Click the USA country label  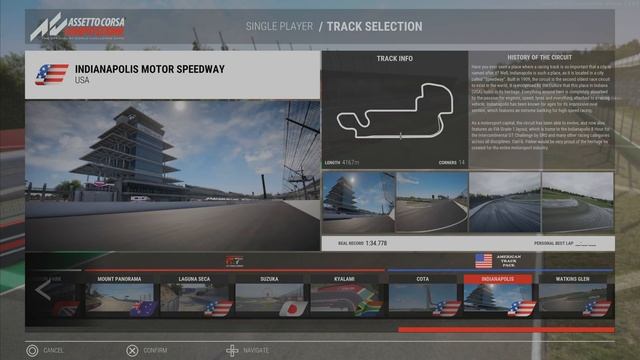[82, 80]
